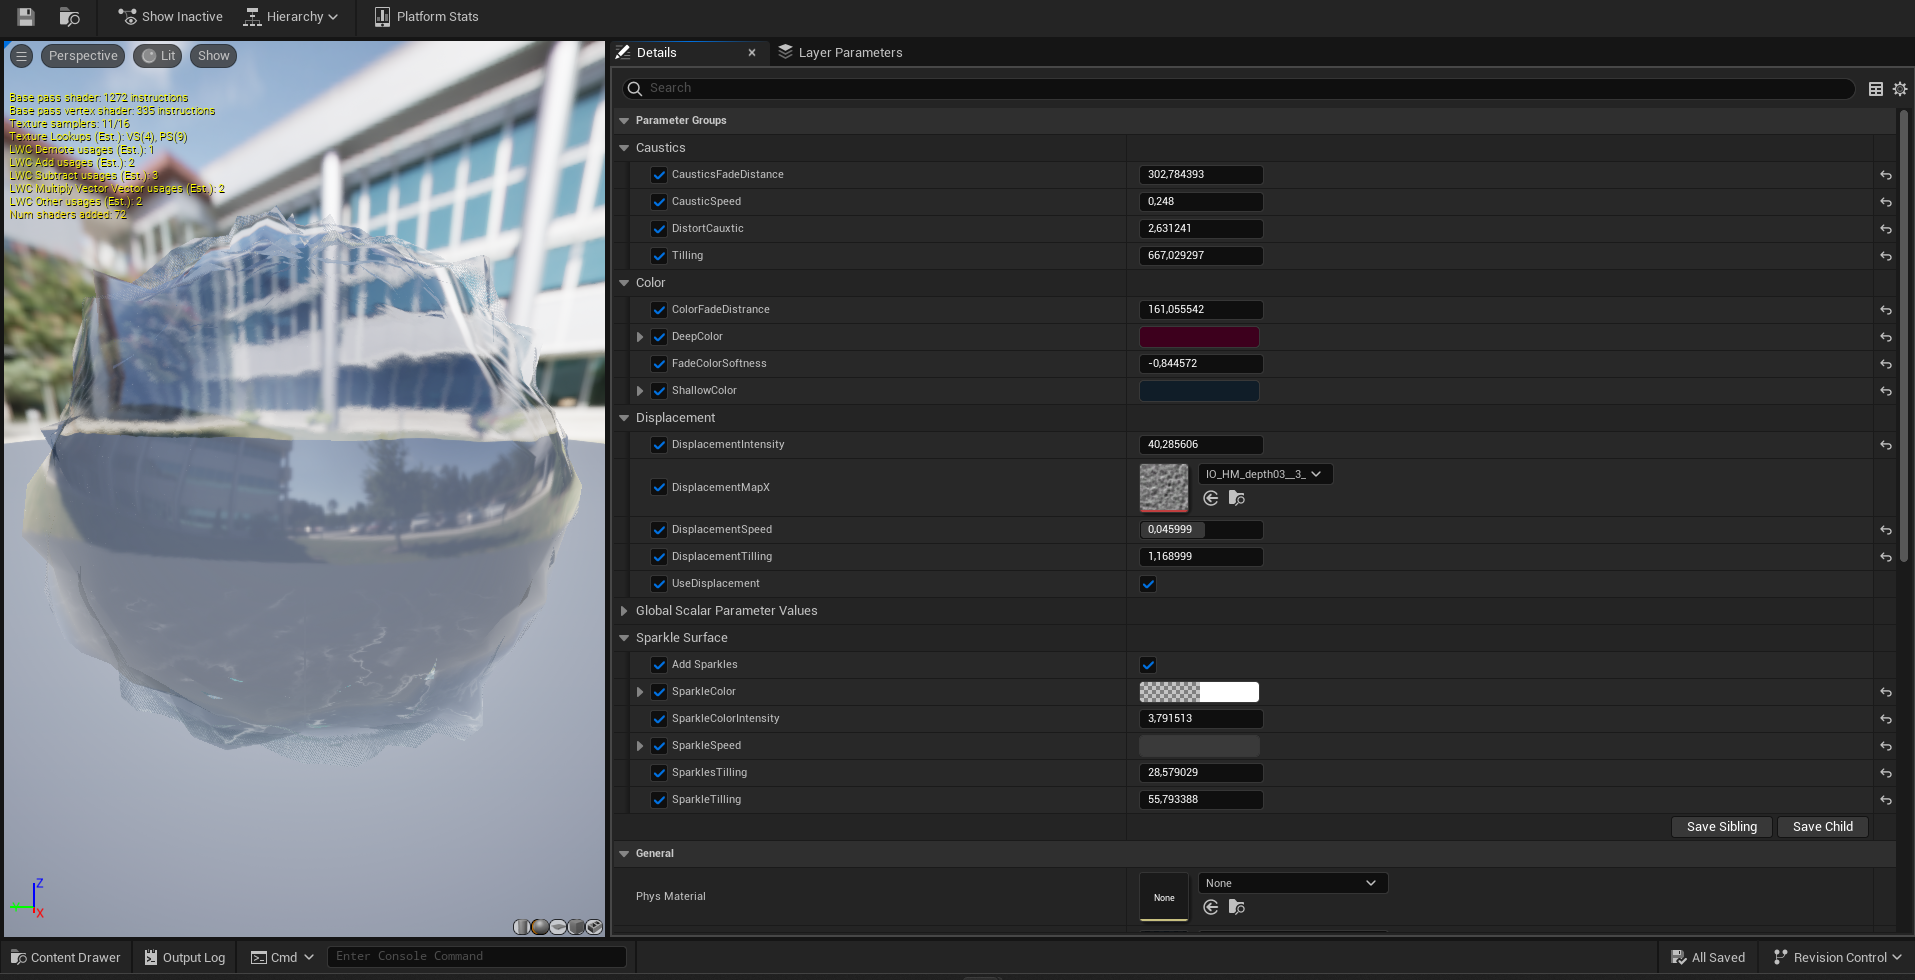Uncheck the CausticSpeed override checkbox

click(x=659, y=202)
